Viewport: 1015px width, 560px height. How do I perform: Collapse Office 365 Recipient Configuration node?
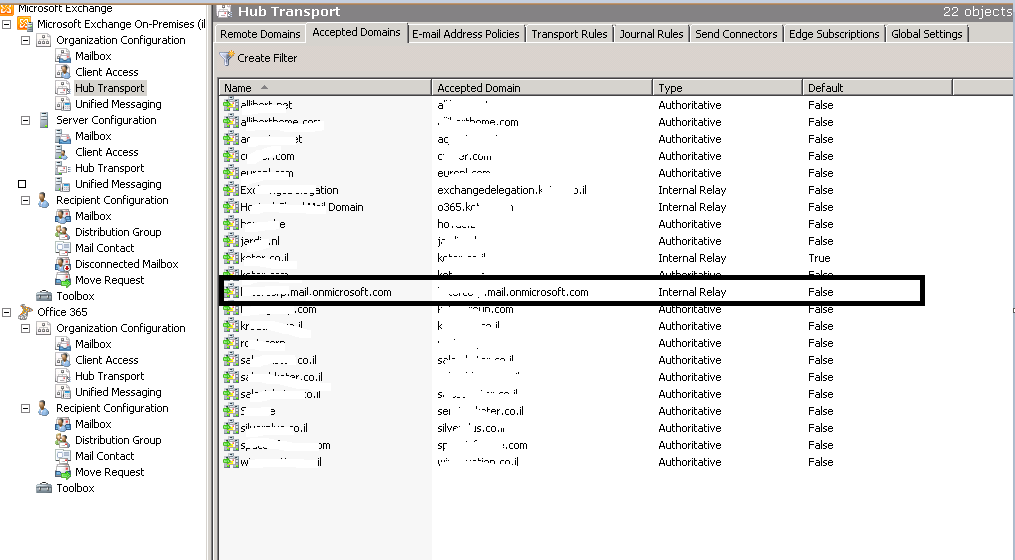[x=25, y=409]
